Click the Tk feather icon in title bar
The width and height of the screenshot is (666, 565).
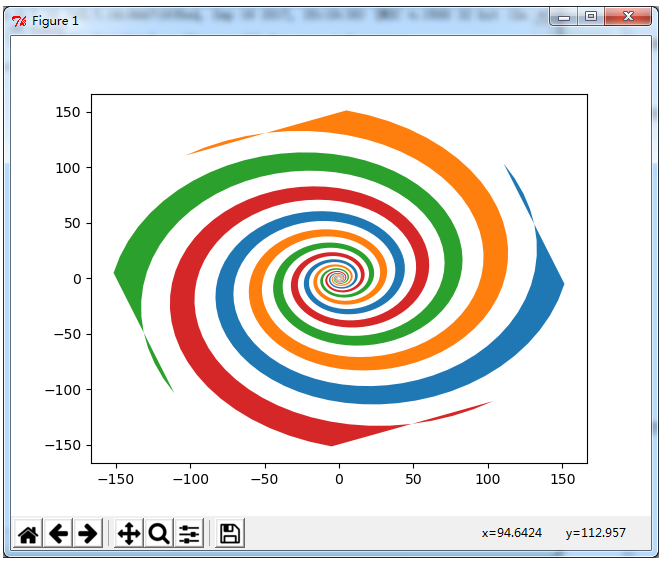[x=19, y=21]
